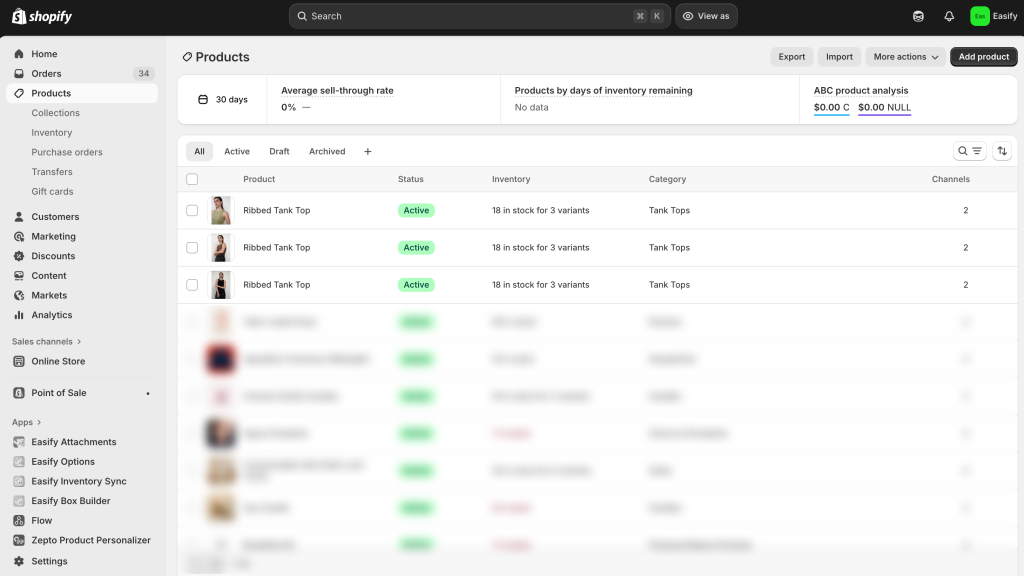Screen dimensions: 1024x576
Task: Open the sort products icon button
Action: 1002,151
